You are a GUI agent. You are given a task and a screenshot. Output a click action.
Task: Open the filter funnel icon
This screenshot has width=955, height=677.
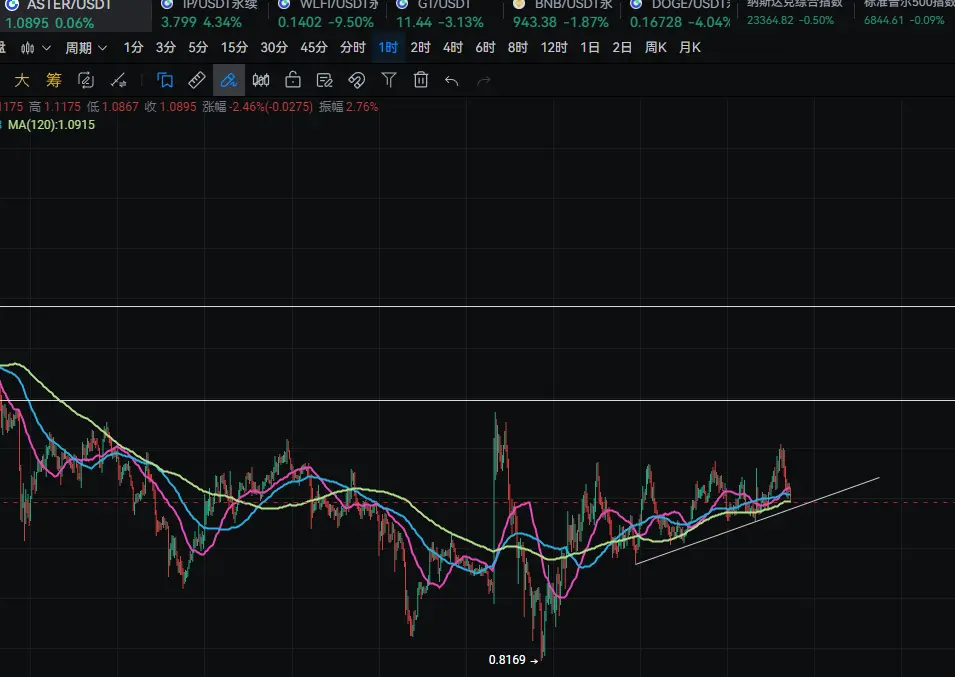(389, 80)
